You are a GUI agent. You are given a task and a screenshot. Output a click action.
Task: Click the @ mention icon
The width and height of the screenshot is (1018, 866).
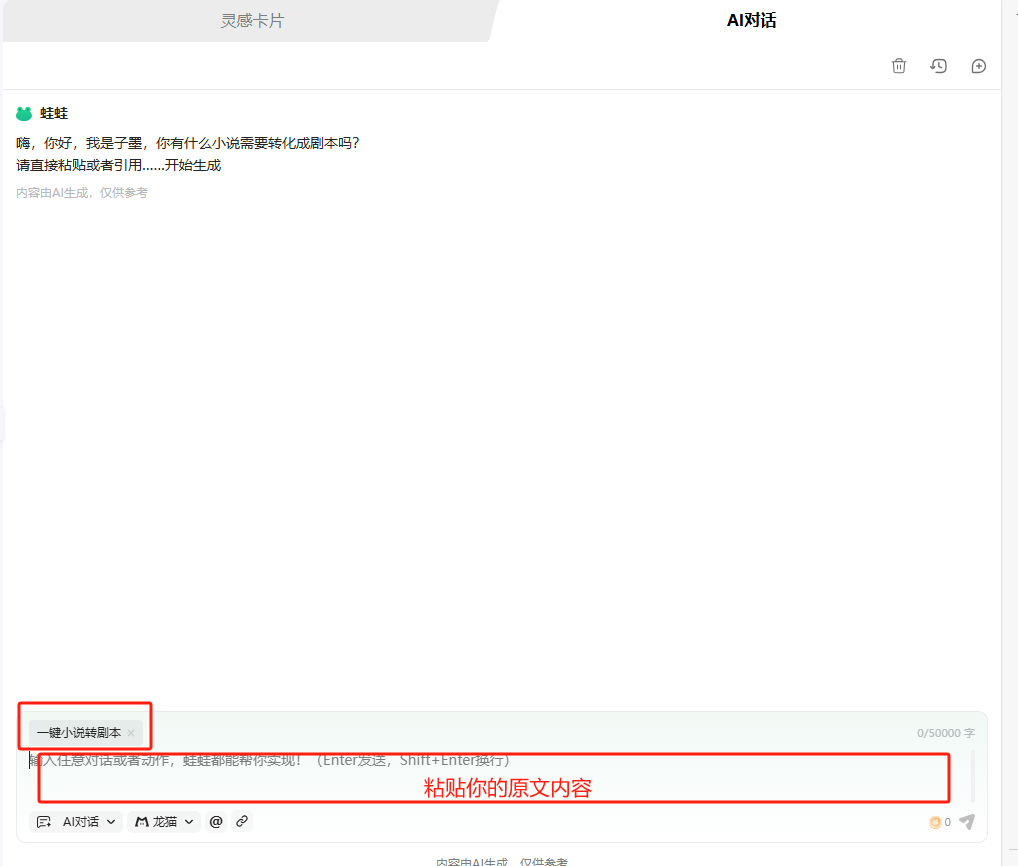216,821
